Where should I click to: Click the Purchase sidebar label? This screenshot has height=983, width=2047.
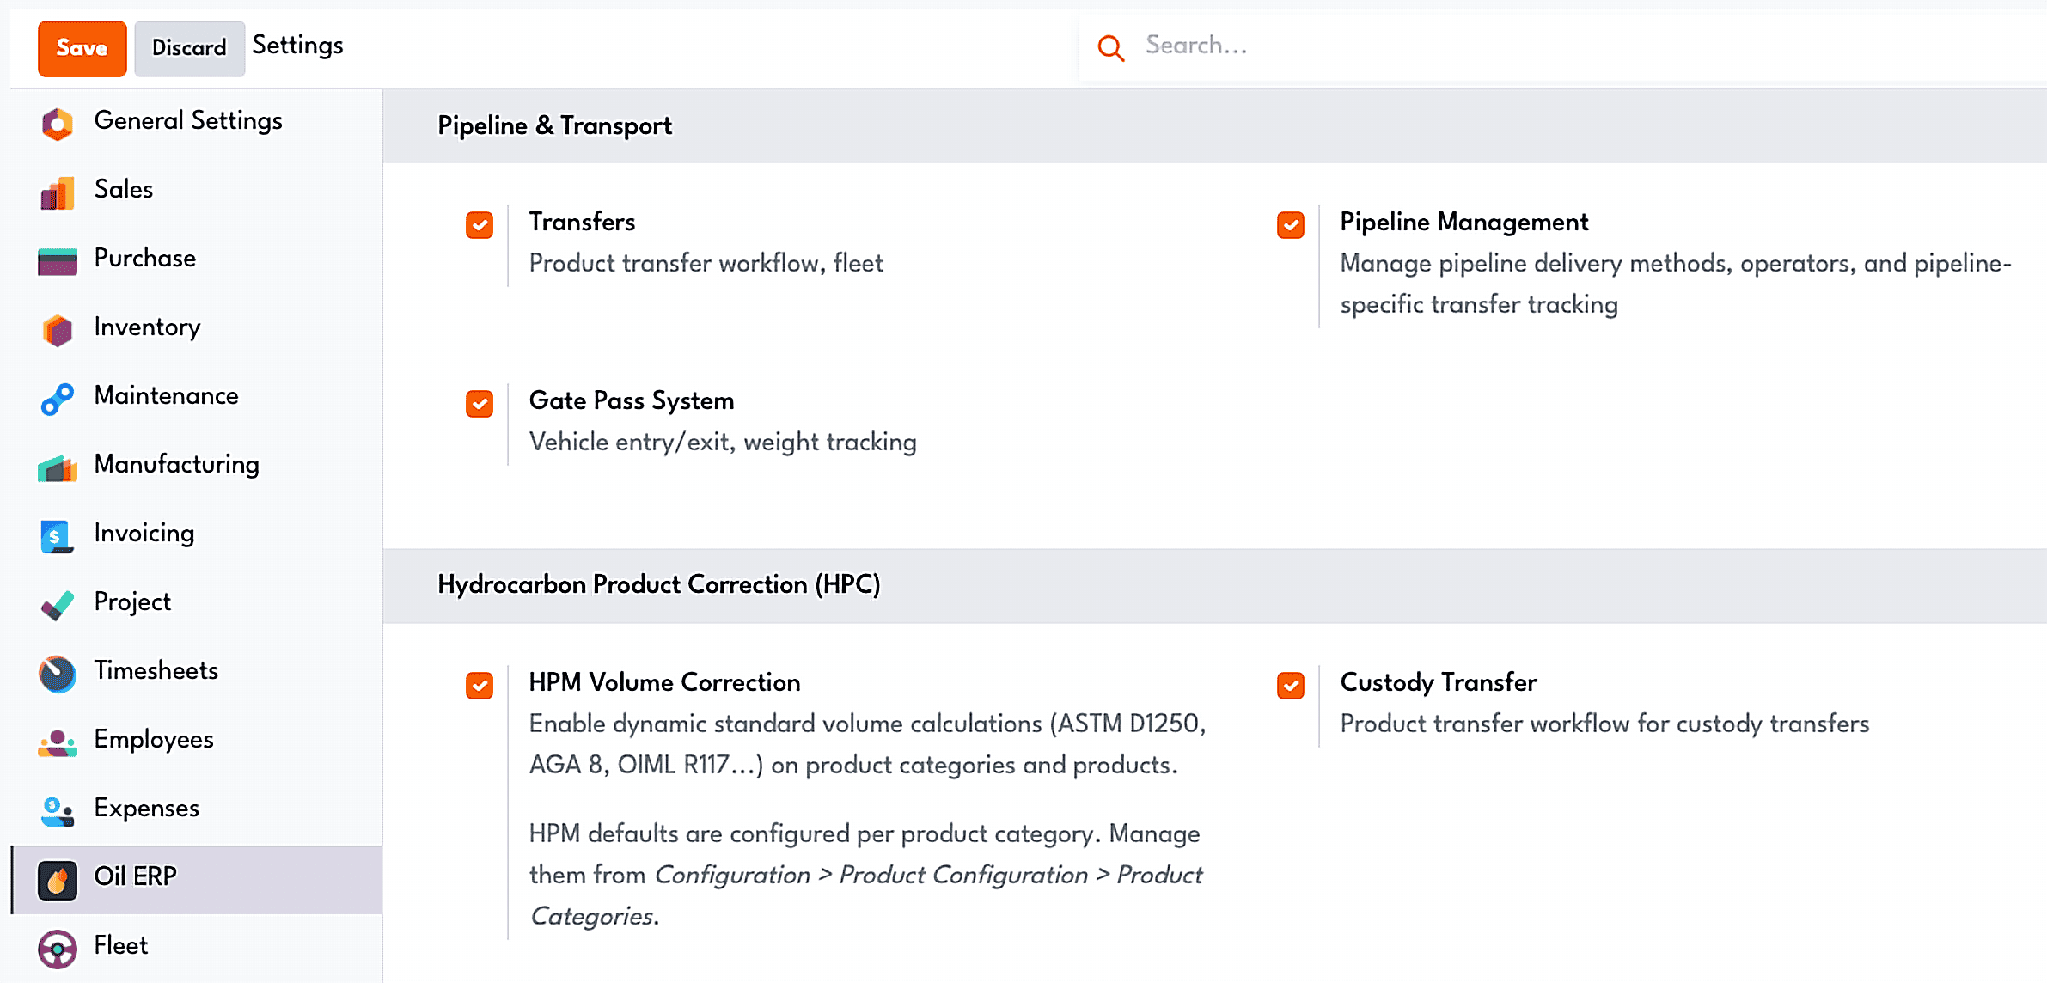[x=145, y=258]
